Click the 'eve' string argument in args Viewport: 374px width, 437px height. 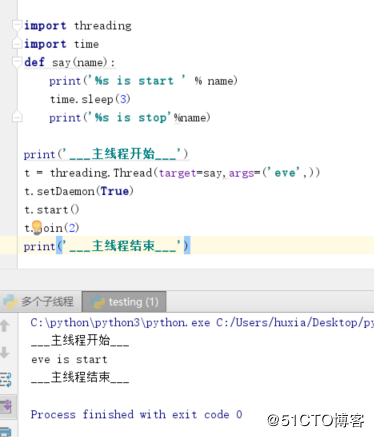click(x=285, y=173)
